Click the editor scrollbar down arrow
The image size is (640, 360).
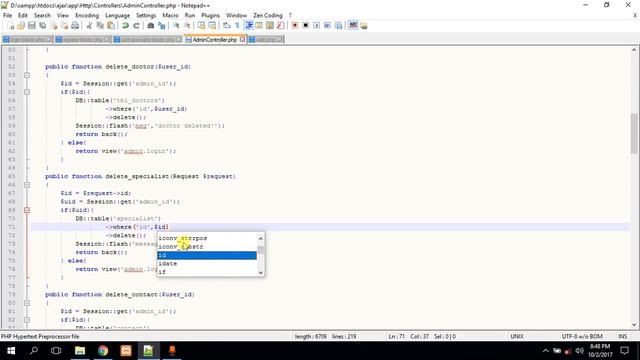(634, 324)
